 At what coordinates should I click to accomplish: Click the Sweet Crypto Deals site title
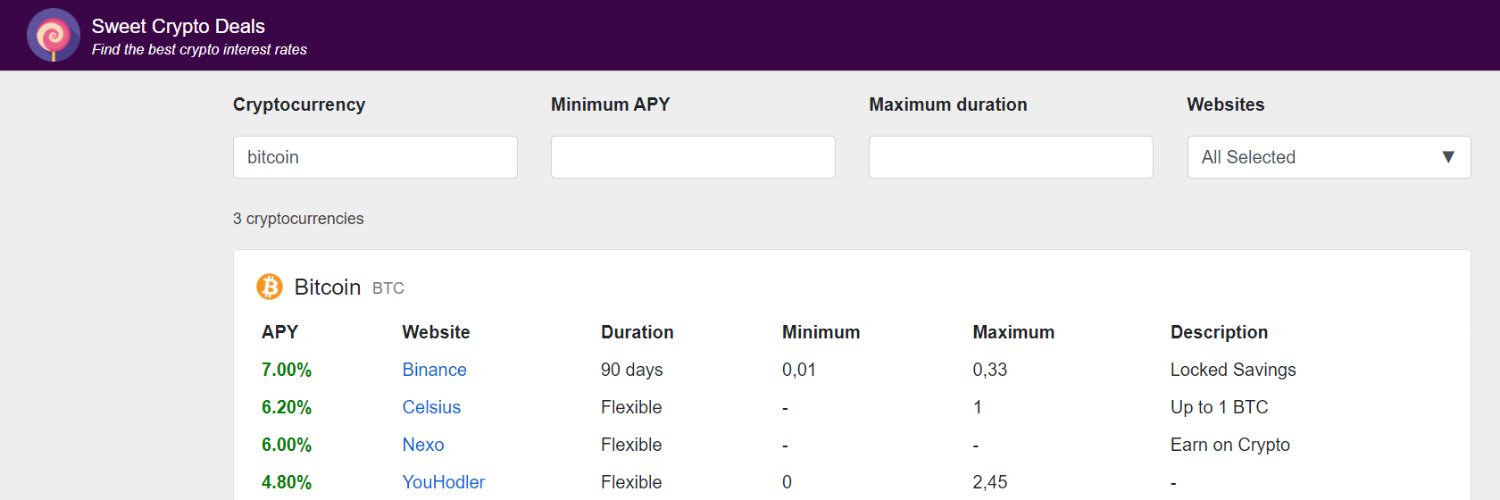tap(178, 26)
